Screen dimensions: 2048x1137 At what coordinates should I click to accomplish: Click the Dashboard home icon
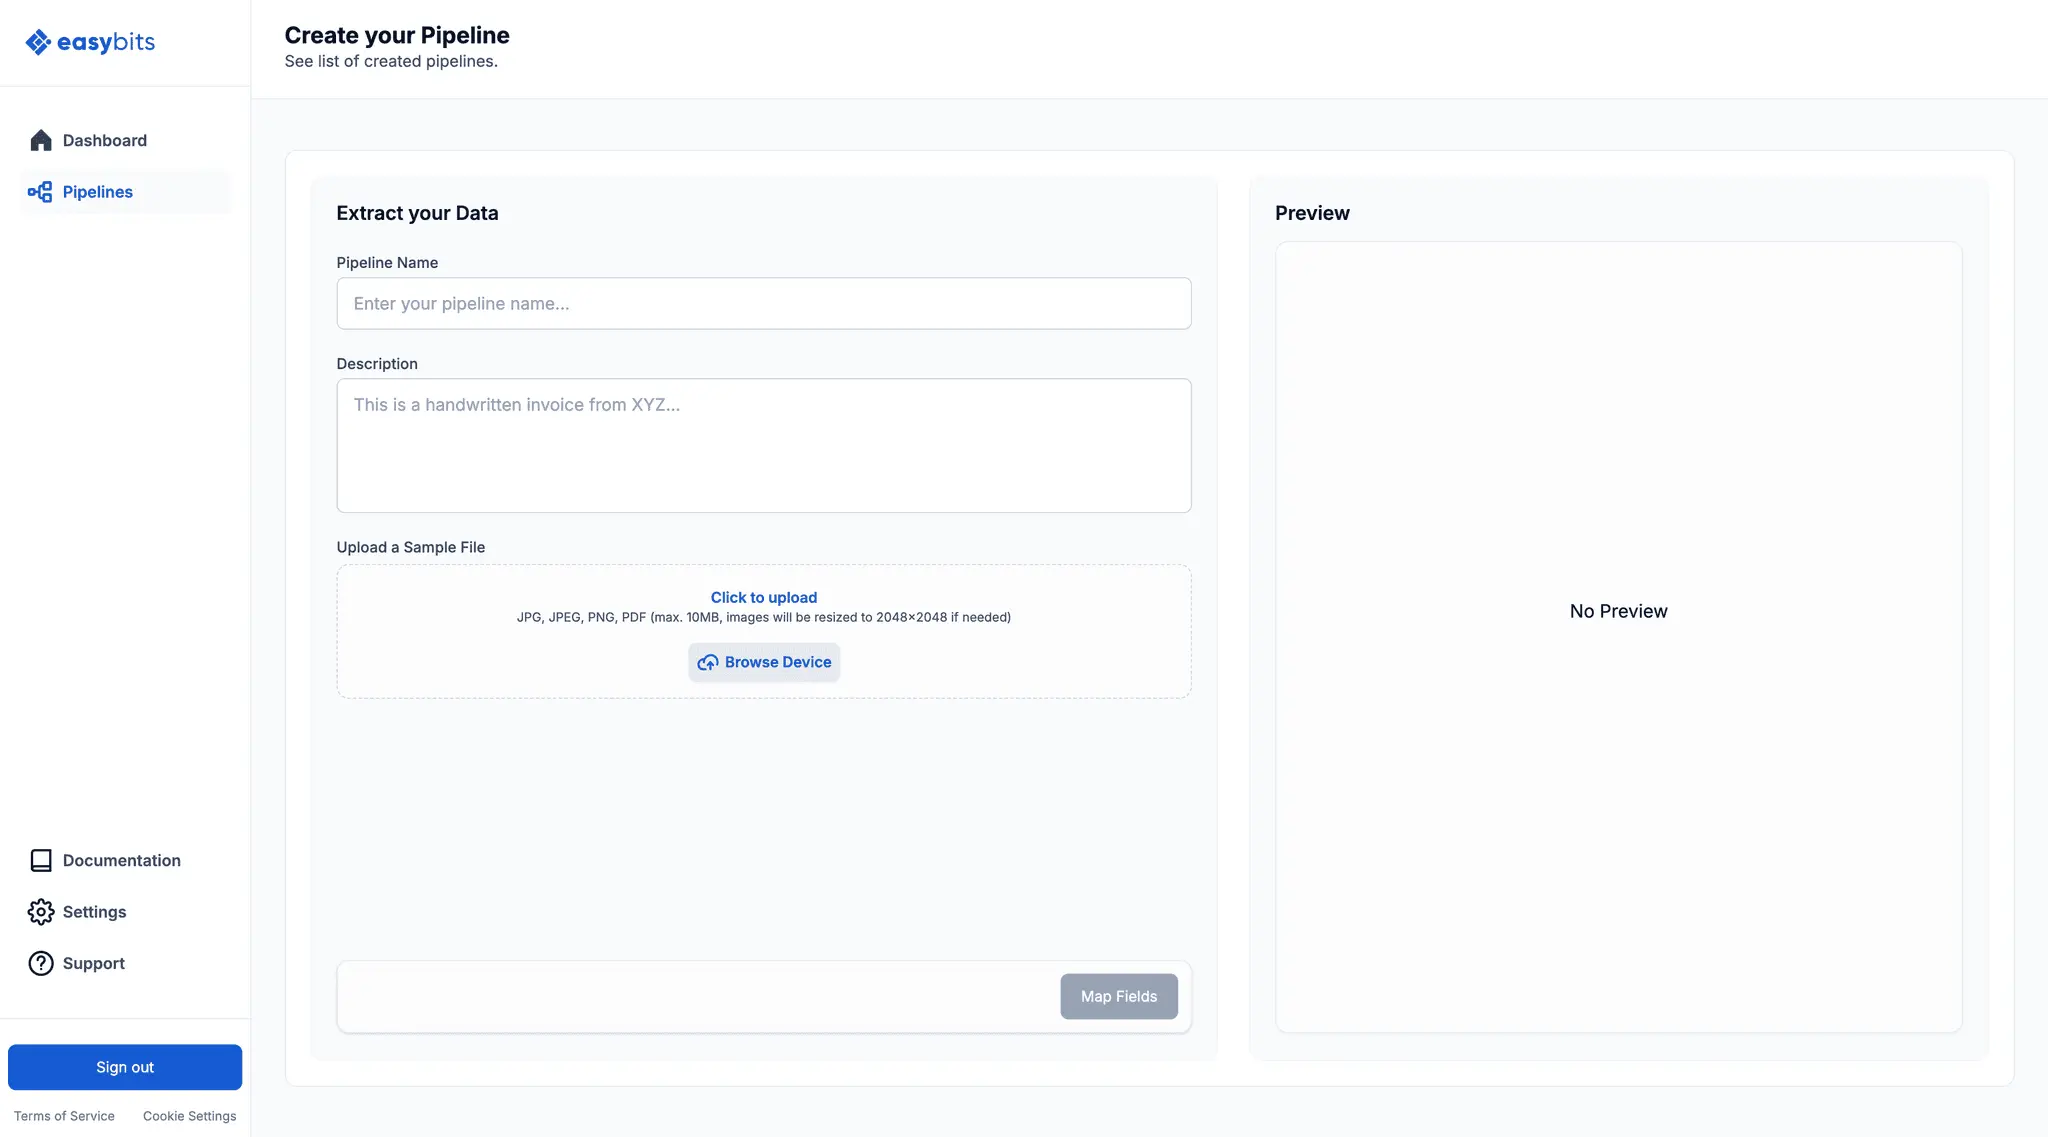coord(41,140)
